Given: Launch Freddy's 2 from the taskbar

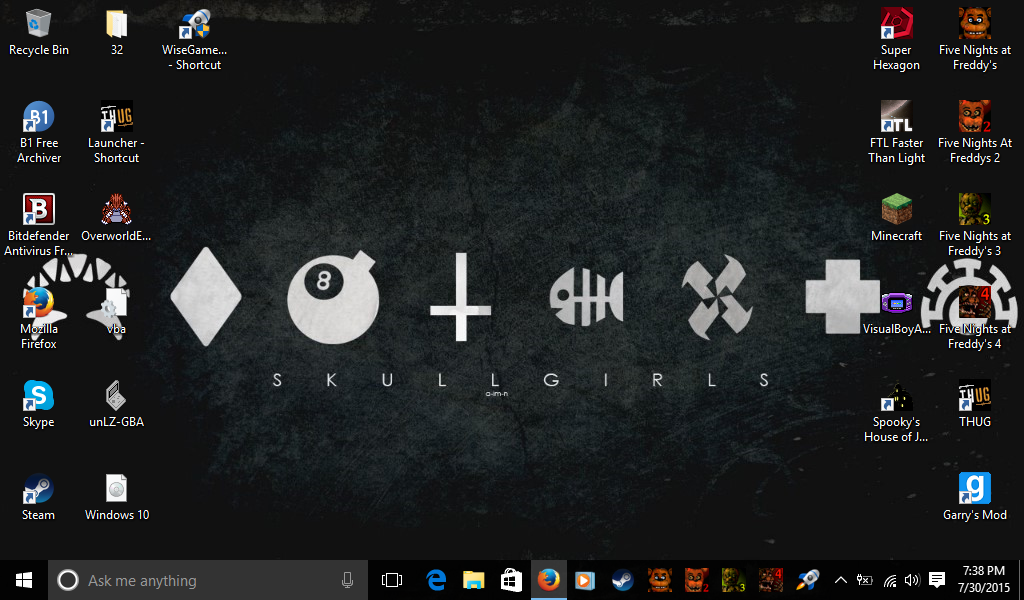Looking at the screenshot, I should point(697,580).
